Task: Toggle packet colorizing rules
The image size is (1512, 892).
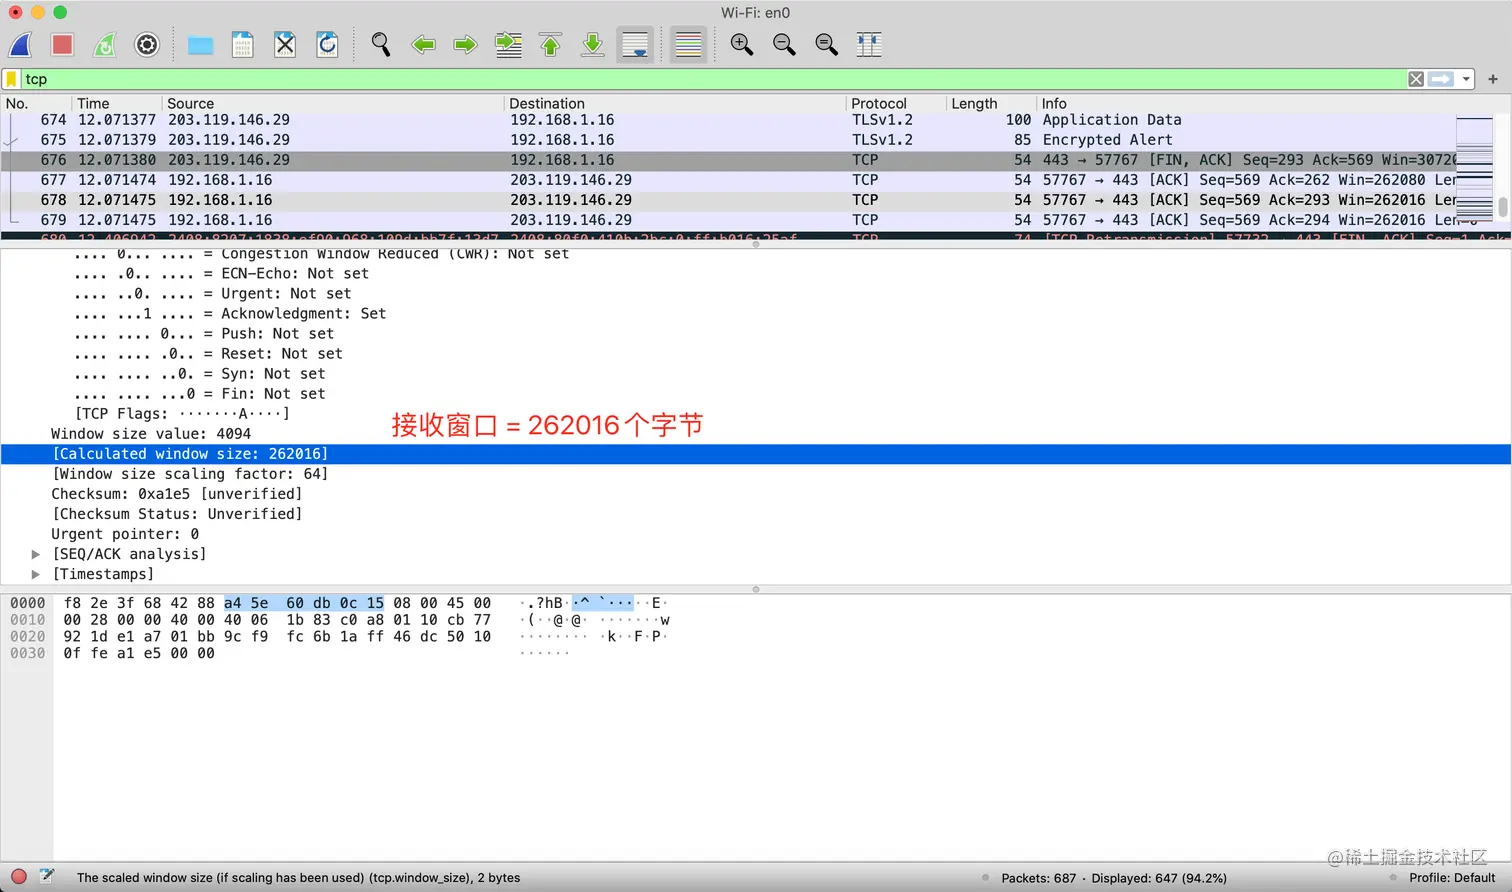Action: click(x=688, y=45)
